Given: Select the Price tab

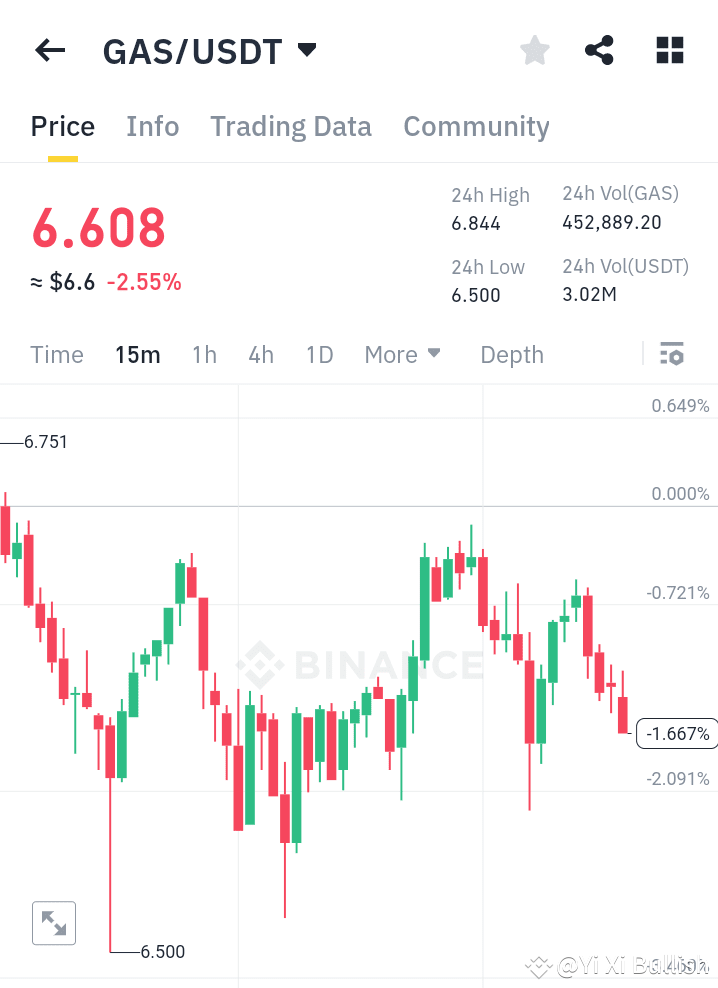Looking at the screenshot, I should (62, 126).
